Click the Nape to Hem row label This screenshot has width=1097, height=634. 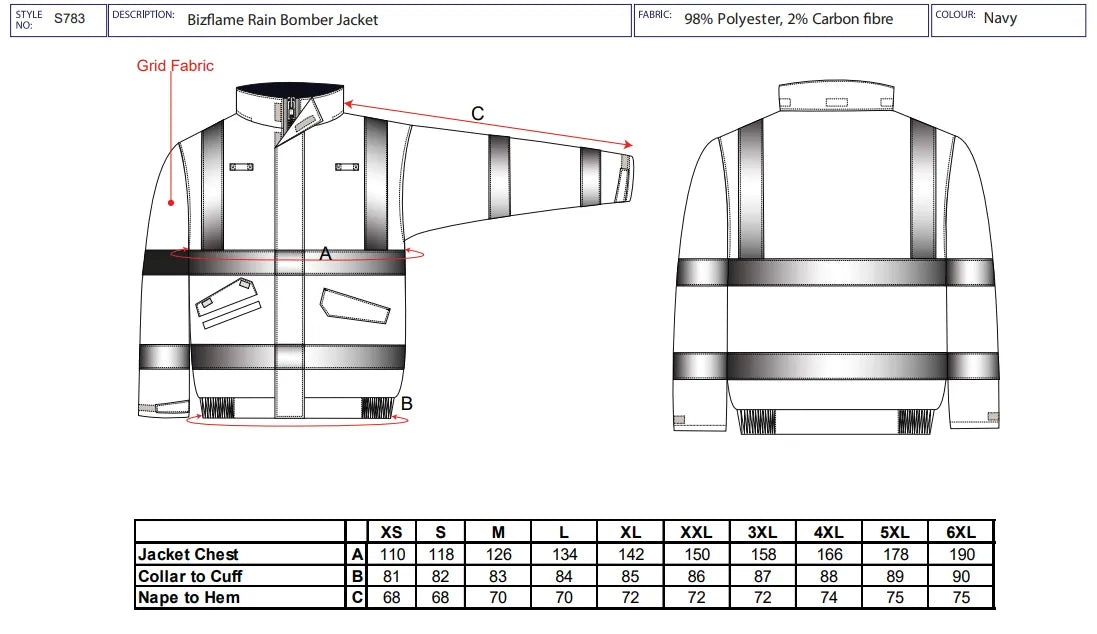189,598
